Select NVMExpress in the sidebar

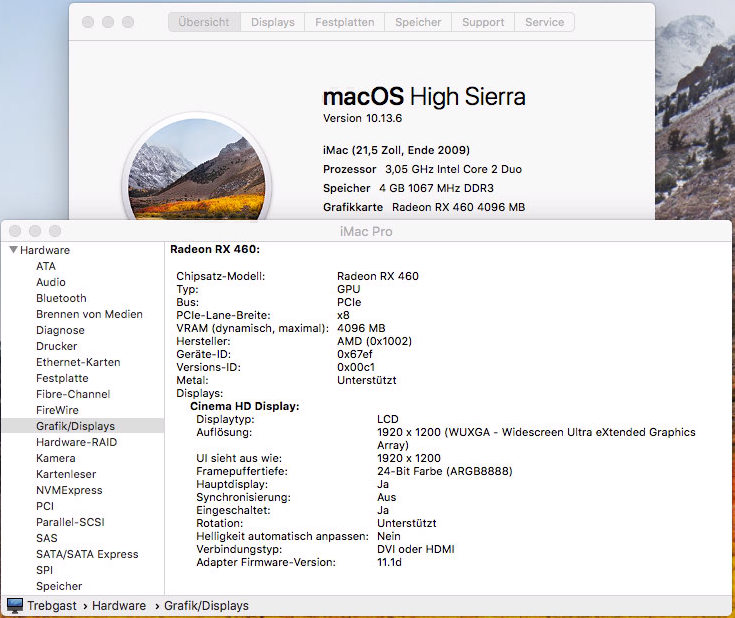click(69, 490)
